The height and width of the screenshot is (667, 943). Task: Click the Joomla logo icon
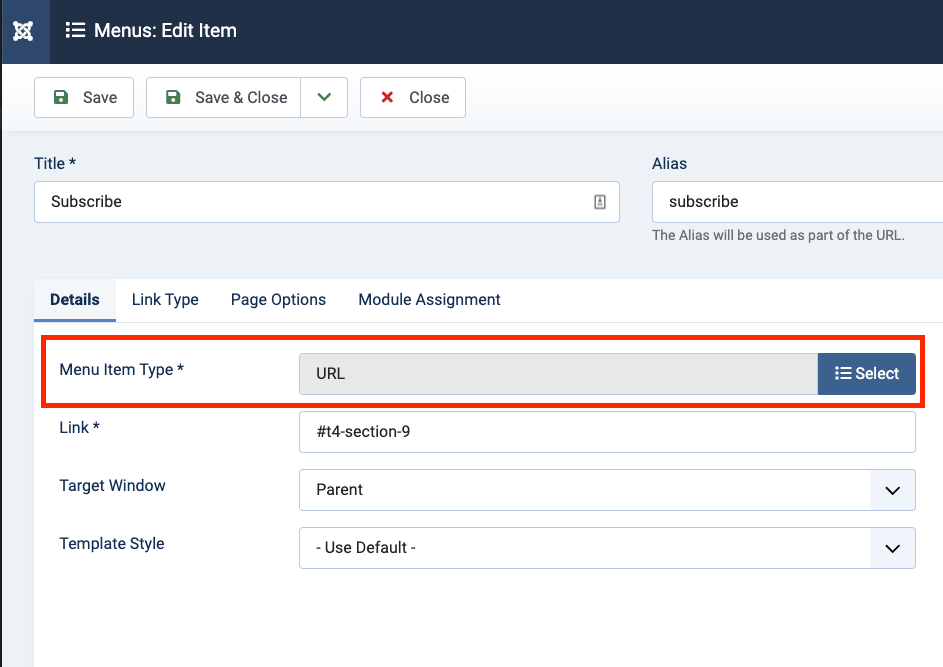coord(23,31)
